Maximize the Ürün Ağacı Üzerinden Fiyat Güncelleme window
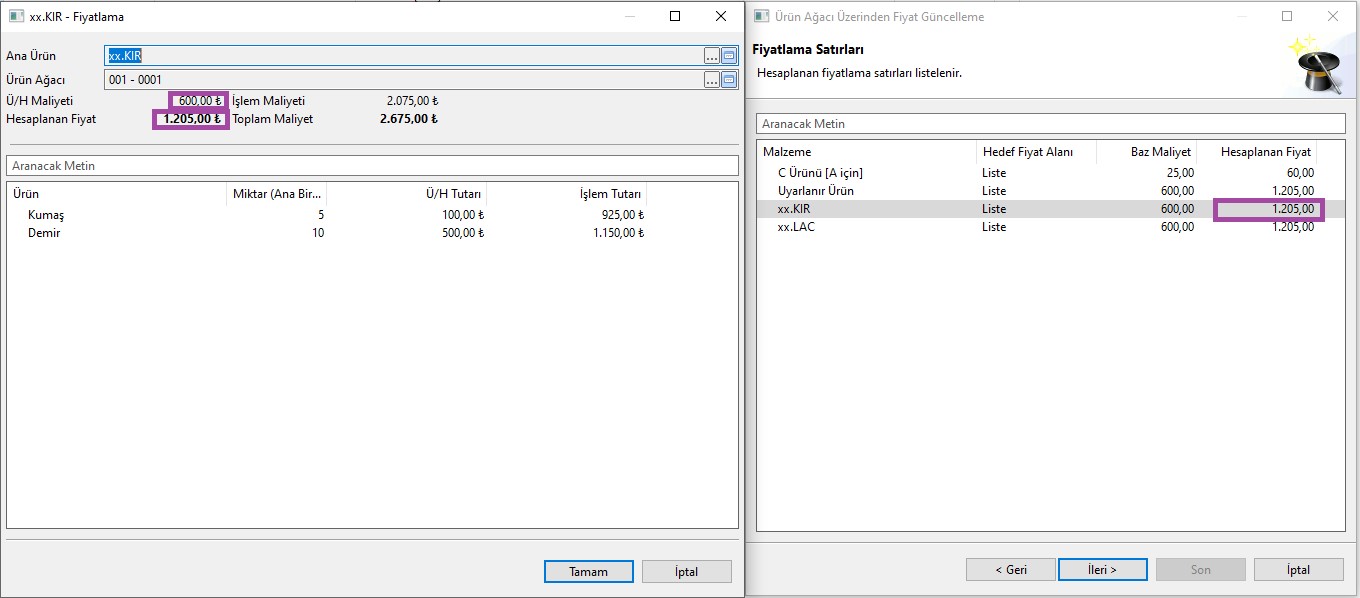This screenshot has width=1360, height=598. pyautogui.click(x=1287, y=16)
